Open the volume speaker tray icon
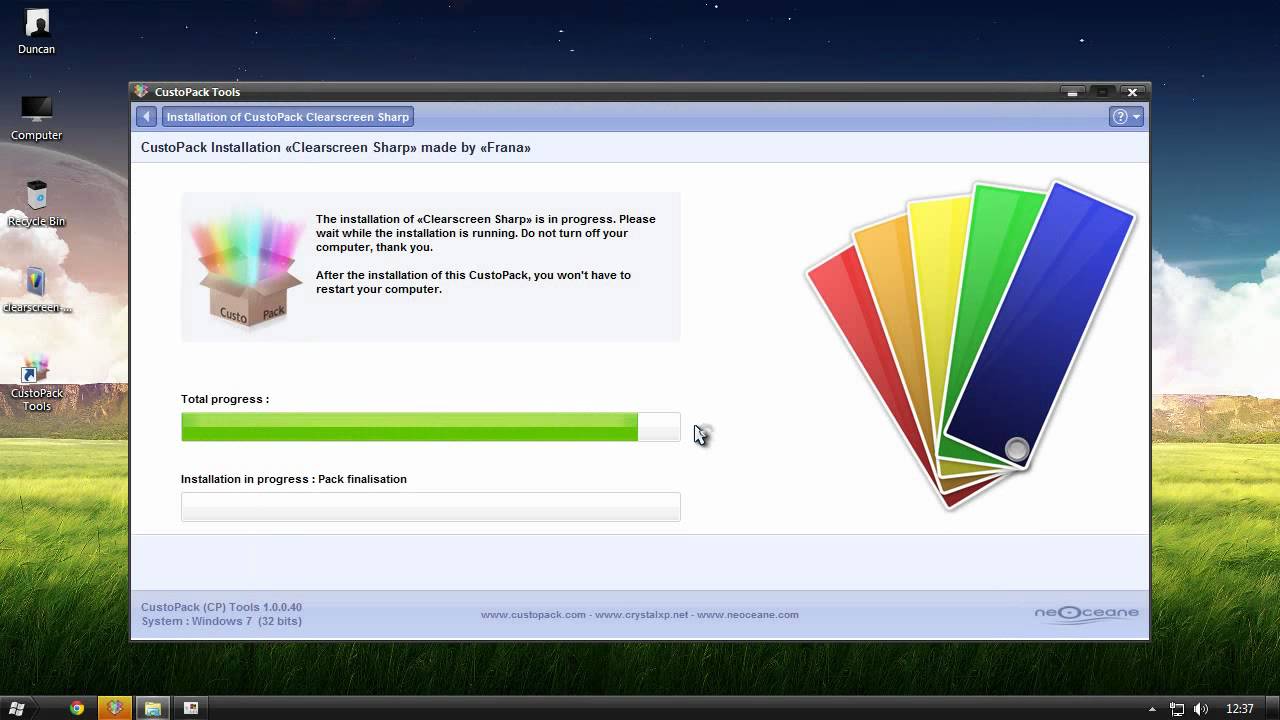Image resolution: width=1280 pixels, height=720 pixels. click(1202, 709)
